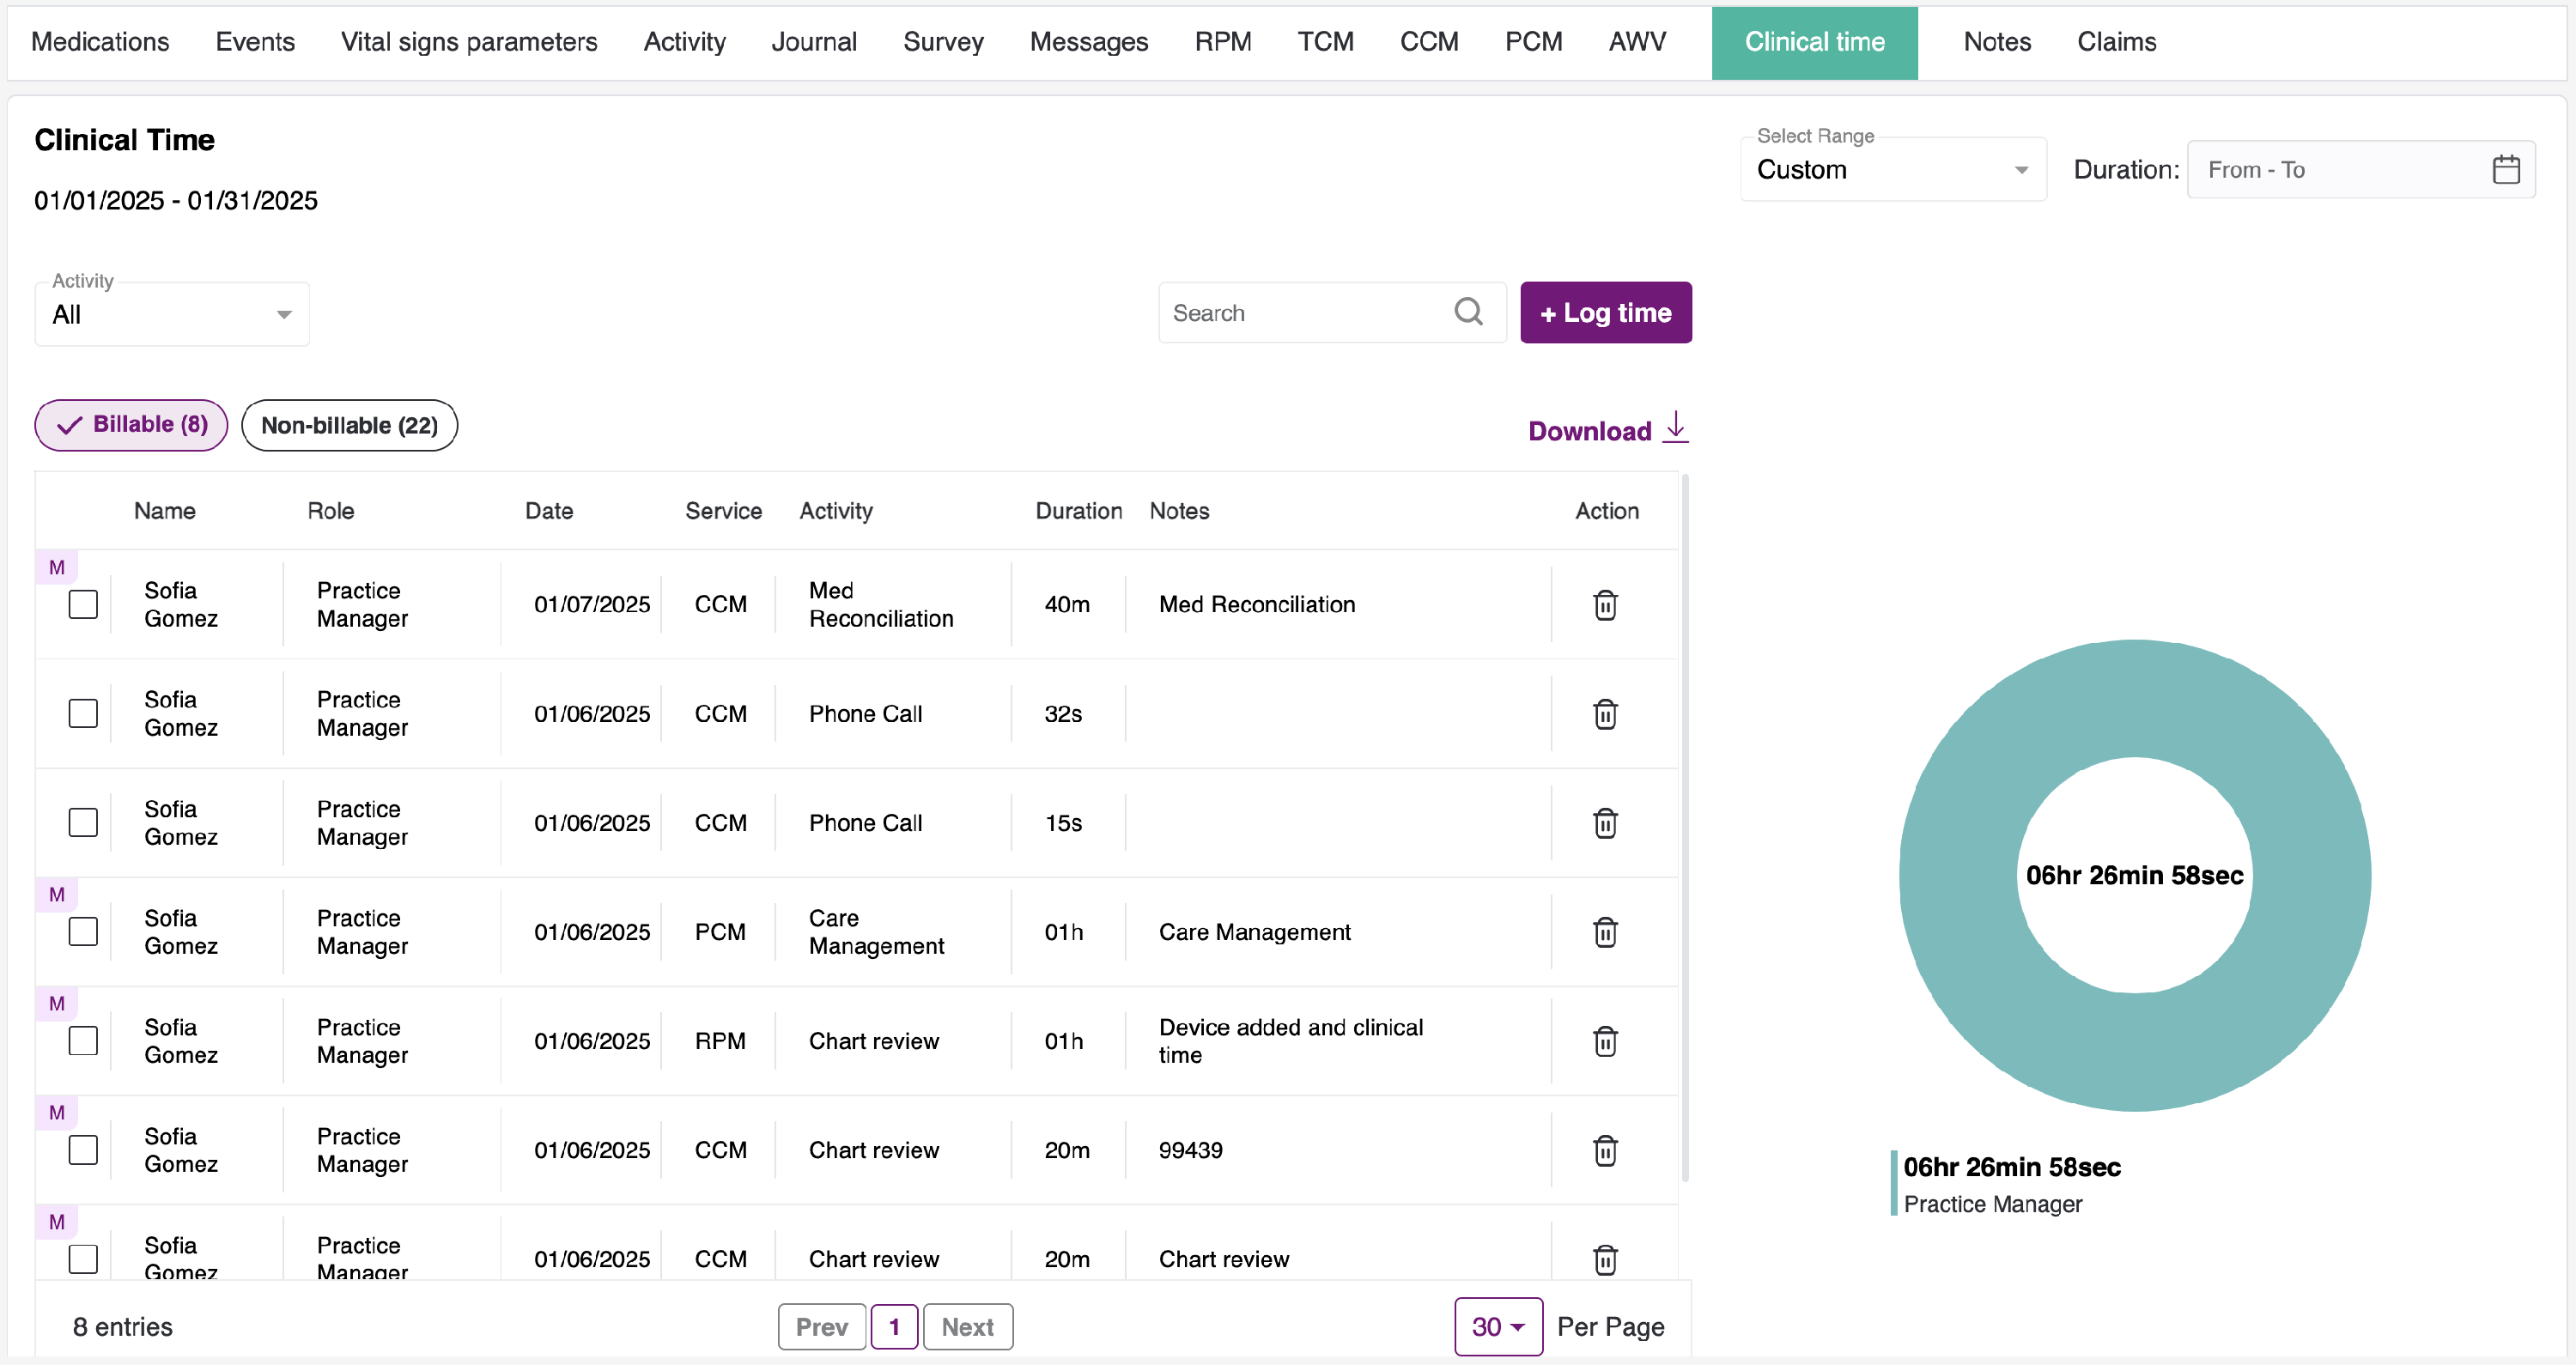Viewport: 2576px width, 1365px height.
Task: Click the Next pagination button
Action: [967, 1327]
